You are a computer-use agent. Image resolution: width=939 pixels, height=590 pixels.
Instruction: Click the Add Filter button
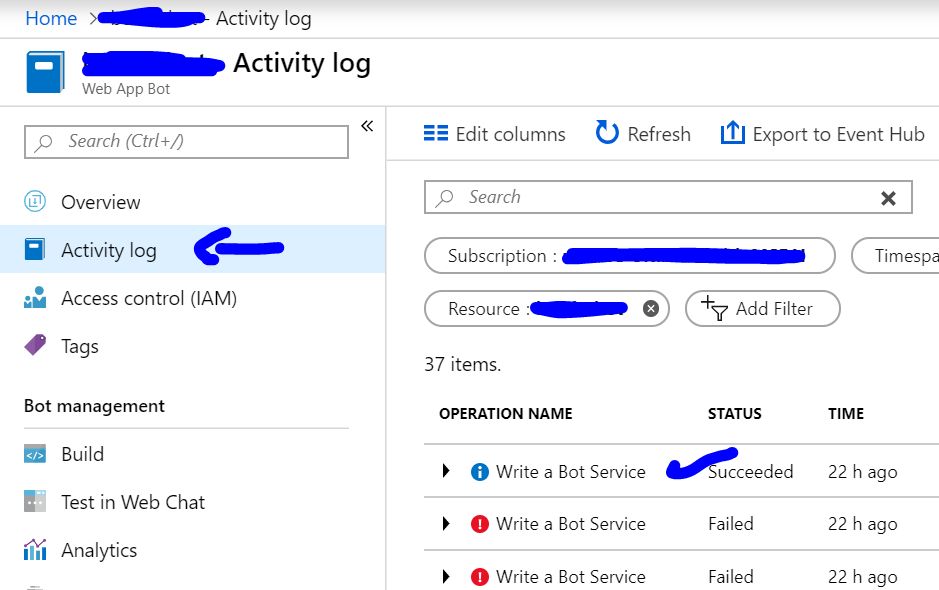[762, 309]
